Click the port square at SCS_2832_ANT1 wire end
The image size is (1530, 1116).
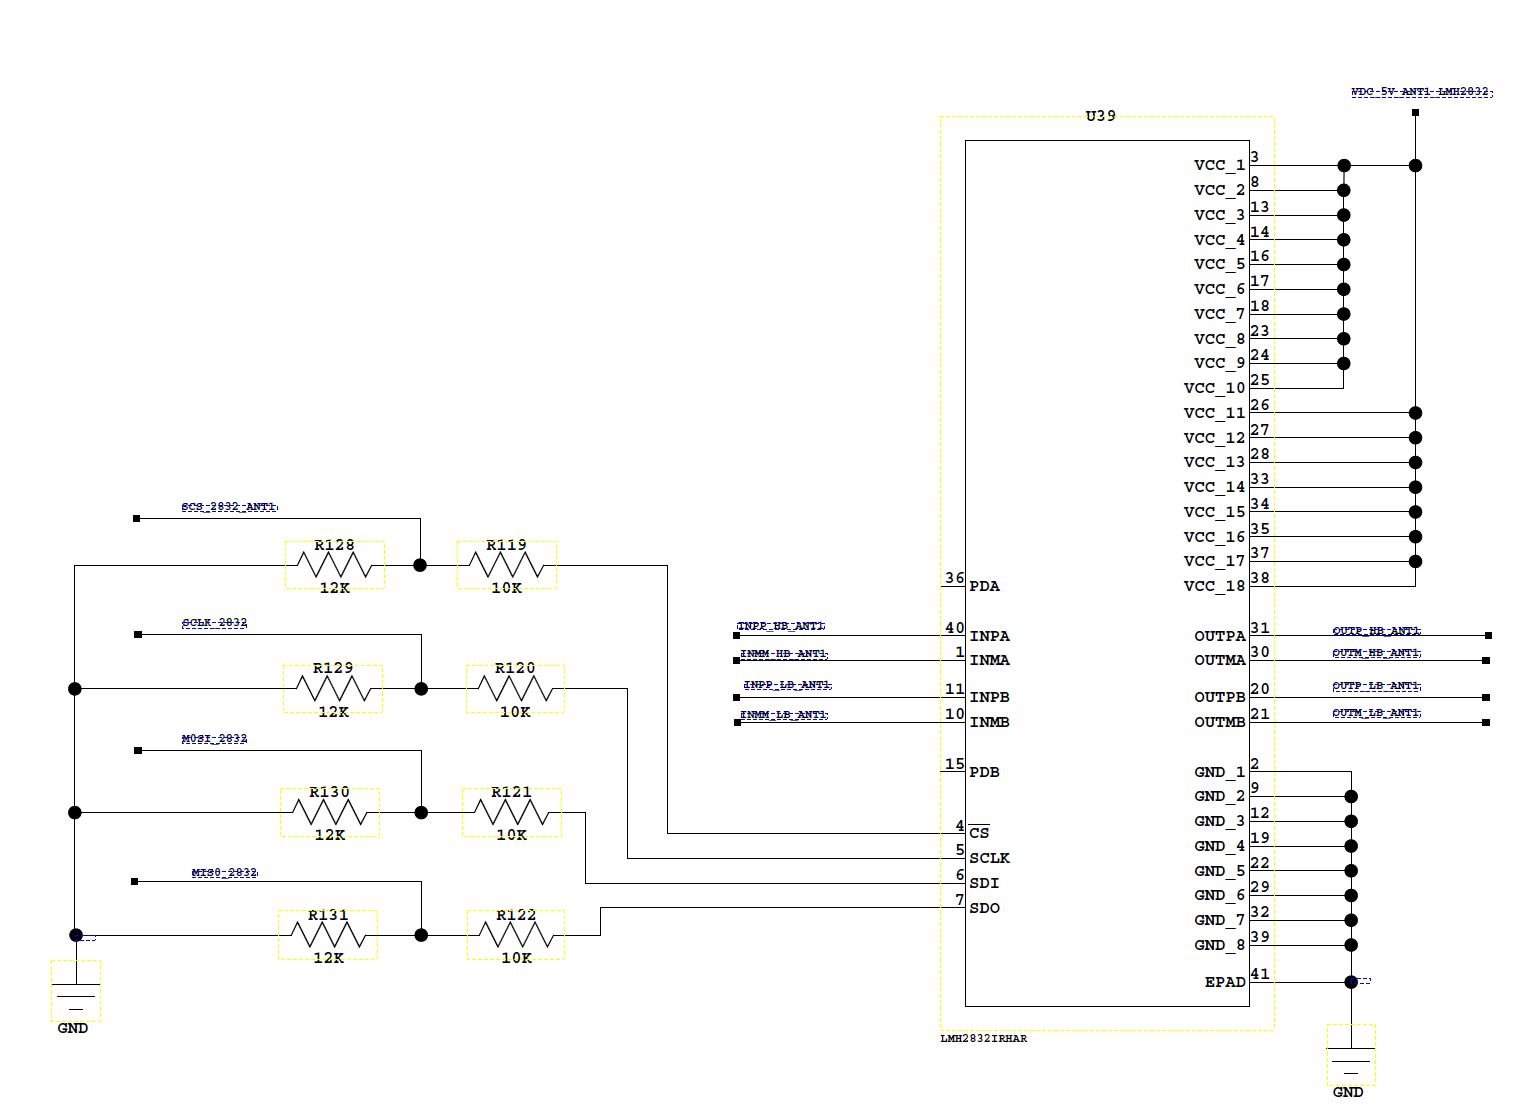coord(137,518)
